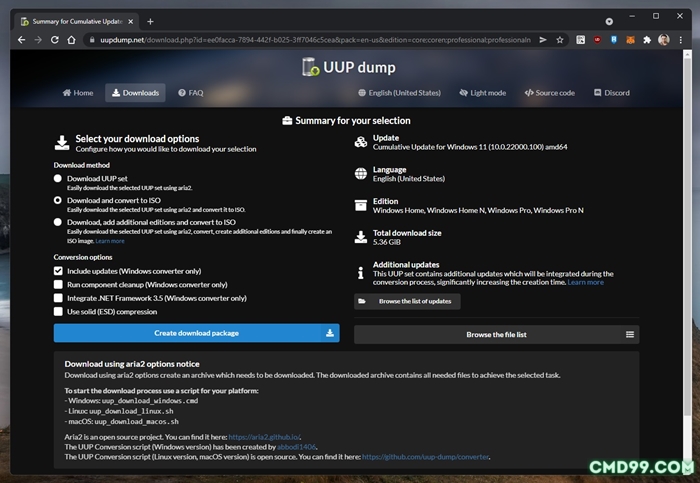Open the Chrome profile avatar
The height and width of the screenshot is (483, 700).
pos(663,40)
